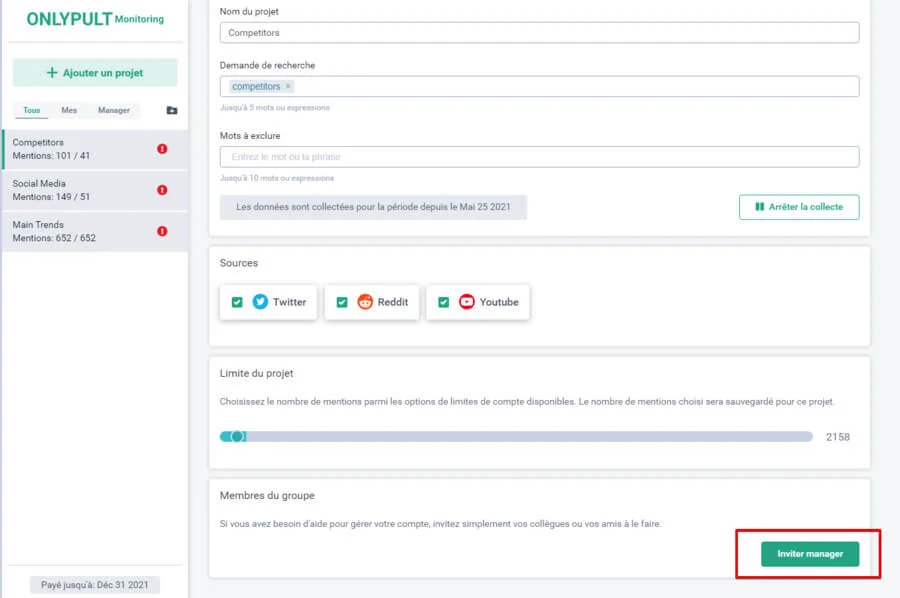
Task: Toggle the Reddit source checkbox
Action: tap(342, 302)
